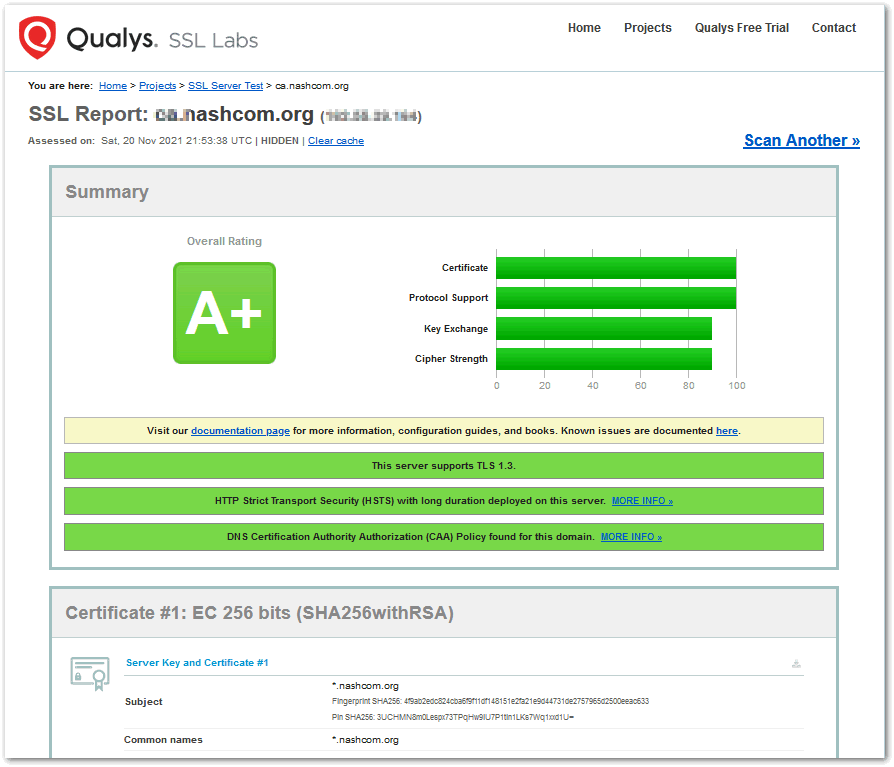
Task: Click the Certificate score bar
Action: click(x=616, y=268)
